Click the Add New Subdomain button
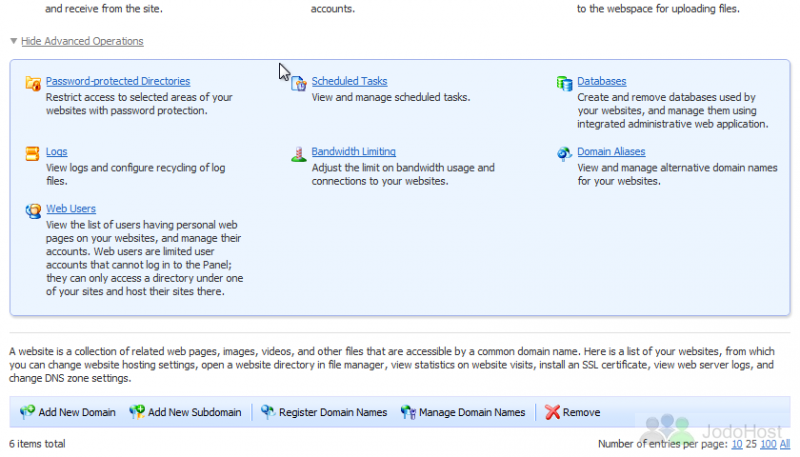800x457 pixels. click(185, 412)
